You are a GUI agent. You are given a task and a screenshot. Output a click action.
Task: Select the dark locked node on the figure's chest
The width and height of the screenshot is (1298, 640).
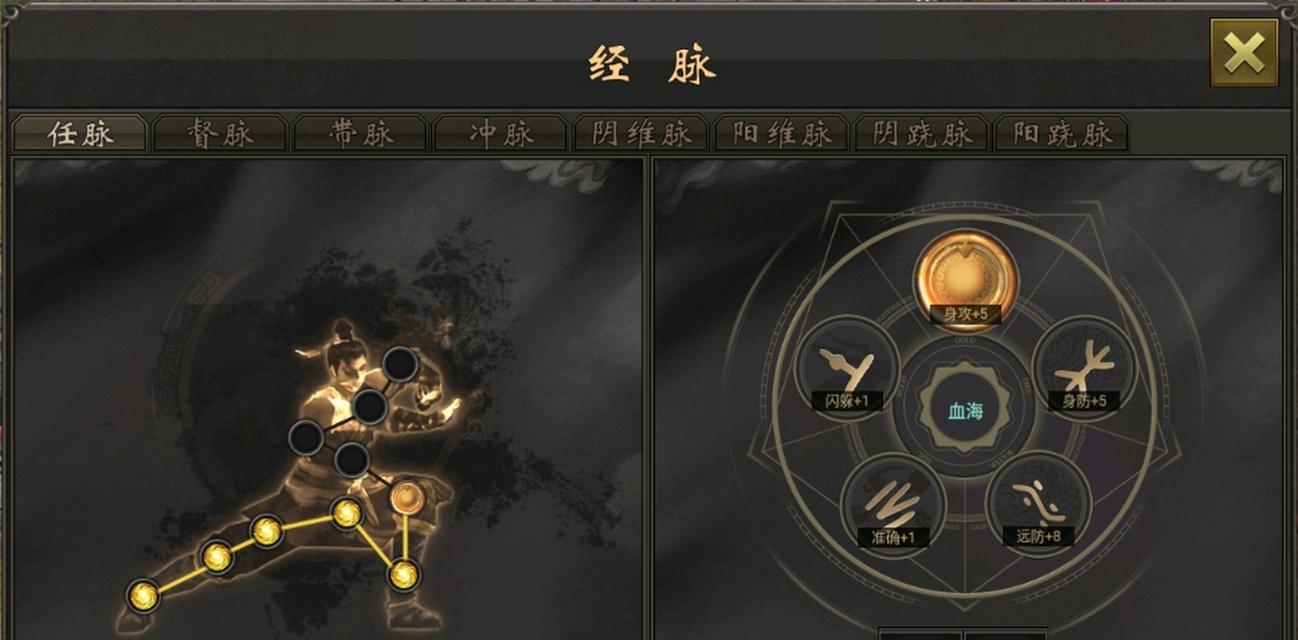coord(370,407)
